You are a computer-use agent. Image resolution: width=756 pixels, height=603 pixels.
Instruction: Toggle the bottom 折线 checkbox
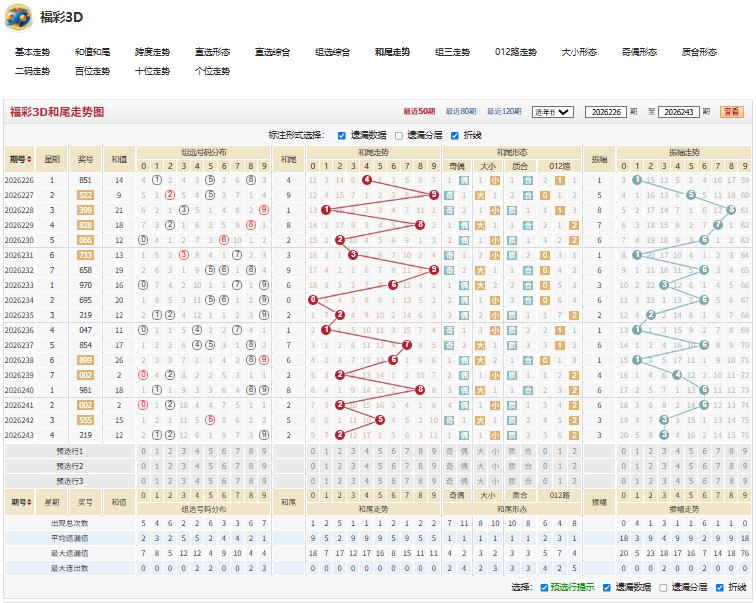click(720, 588)
